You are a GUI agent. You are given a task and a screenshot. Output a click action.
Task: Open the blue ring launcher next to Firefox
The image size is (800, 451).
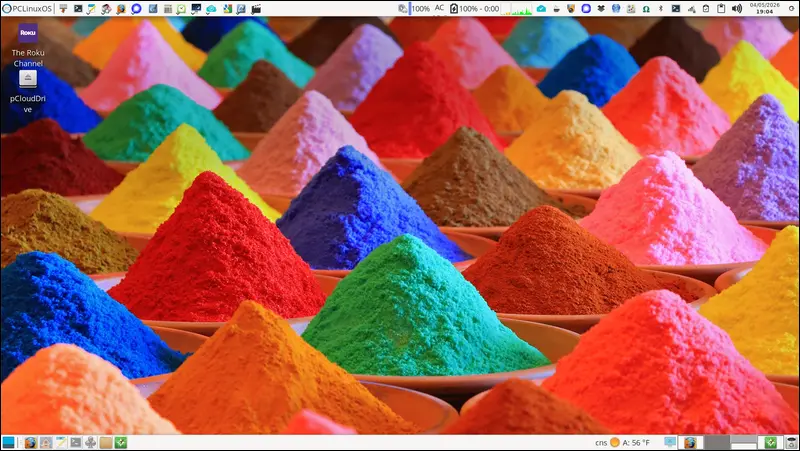136,9
